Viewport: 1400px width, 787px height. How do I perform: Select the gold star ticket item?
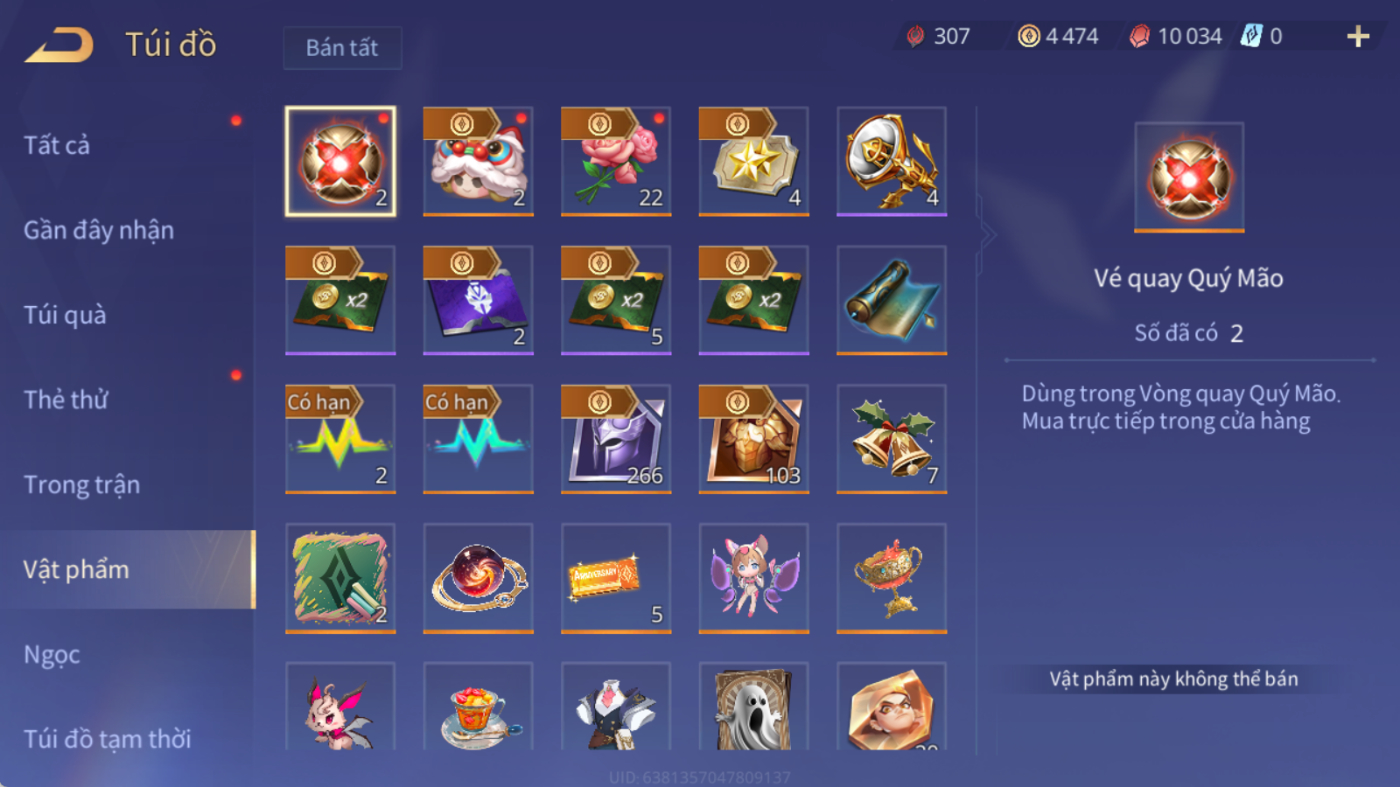pos(754,161)
